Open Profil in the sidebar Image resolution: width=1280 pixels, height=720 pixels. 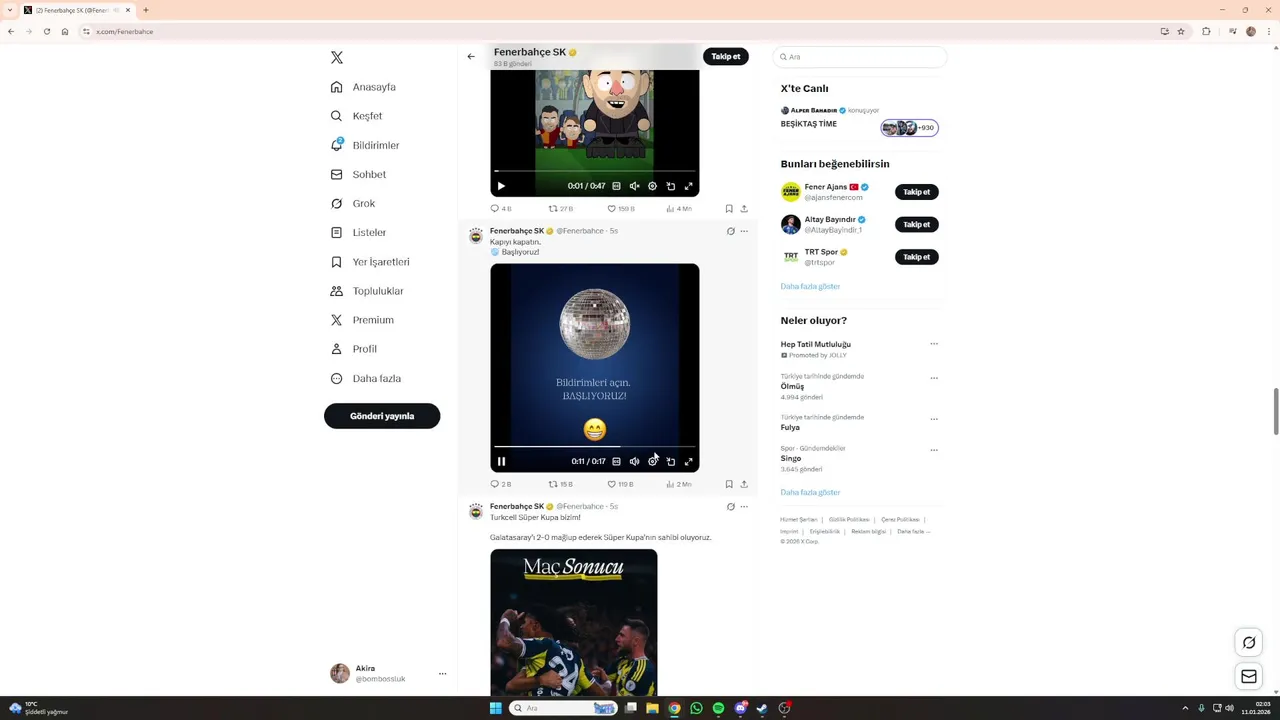click(354, 349)
